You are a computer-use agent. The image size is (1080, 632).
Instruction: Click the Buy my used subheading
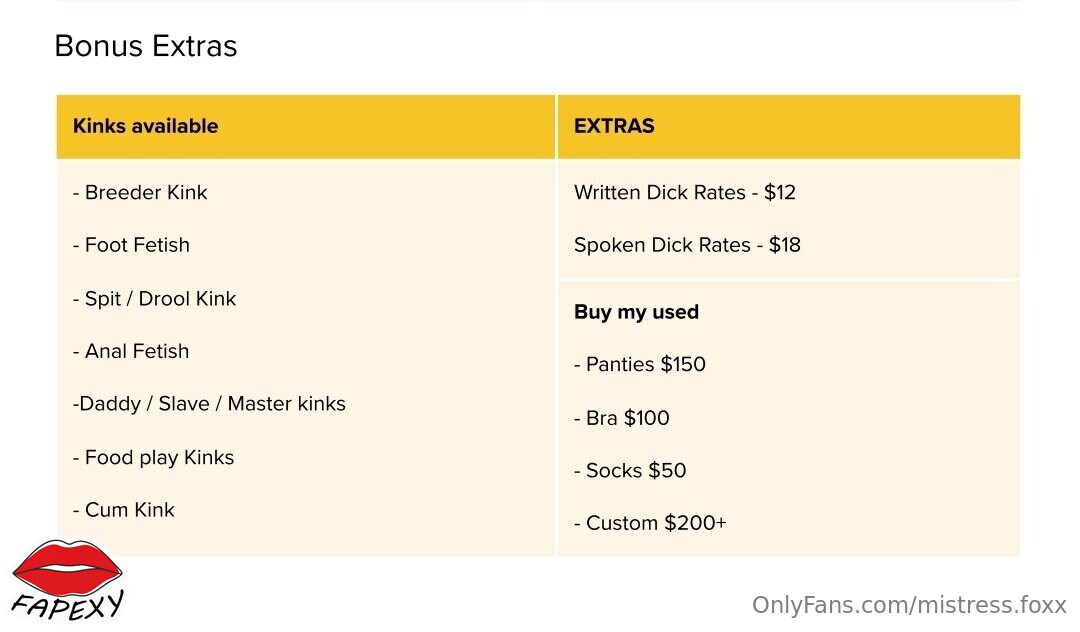(636, 313)
